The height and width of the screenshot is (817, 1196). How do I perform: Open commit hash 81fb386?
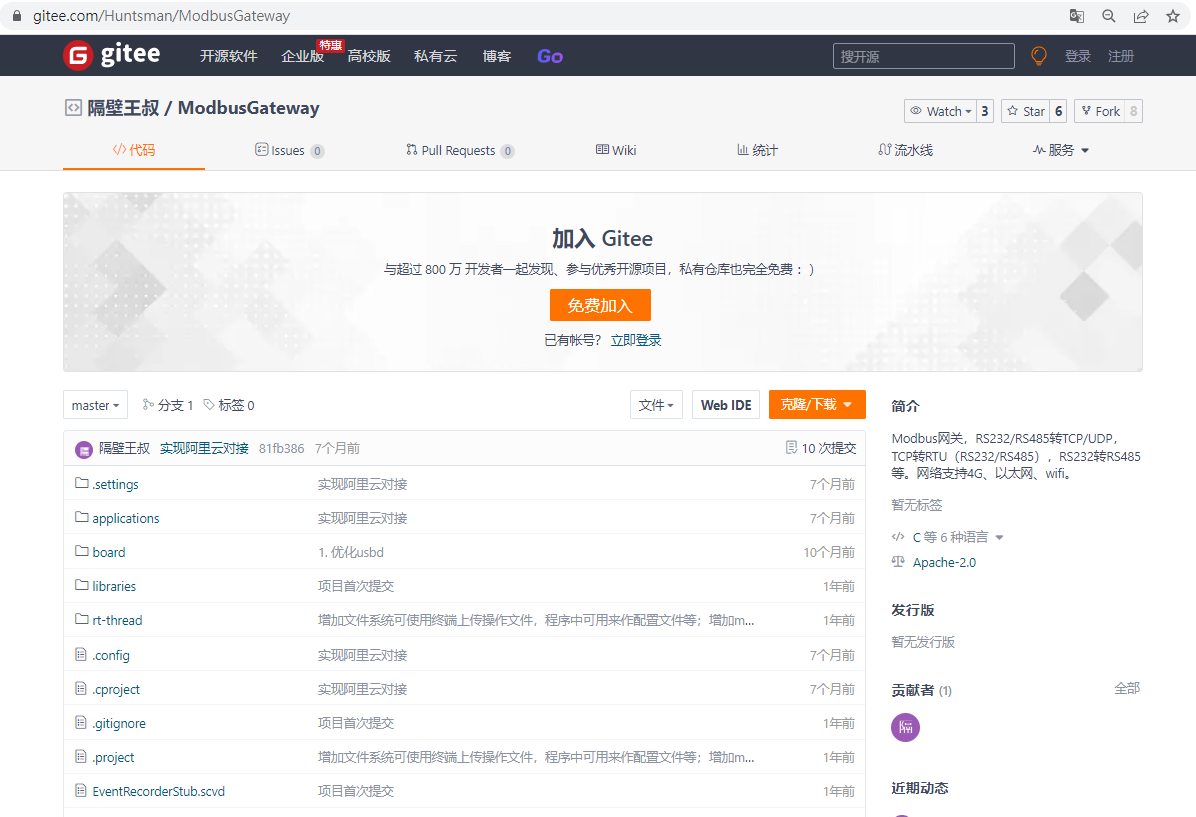pos(281,449)
